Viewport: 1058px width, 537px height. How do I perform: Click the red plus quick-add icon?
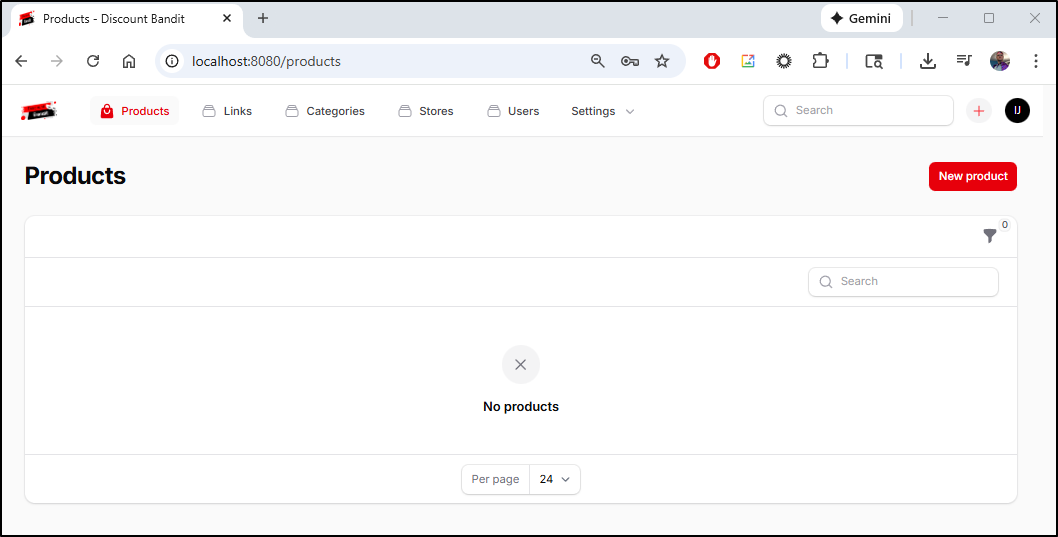click(x=978, y=111)
